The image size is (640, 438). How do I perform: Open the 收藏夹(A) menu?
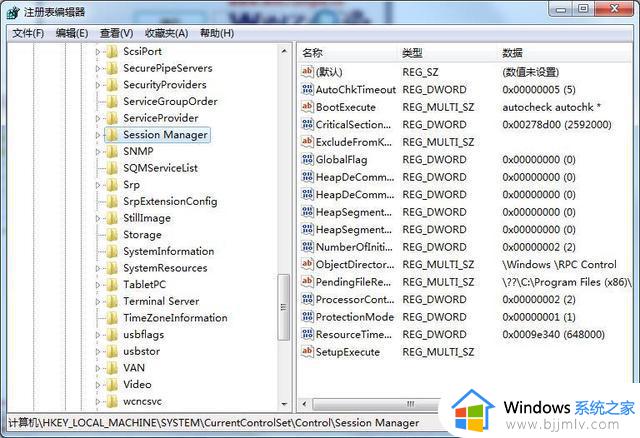click(167, 33)
